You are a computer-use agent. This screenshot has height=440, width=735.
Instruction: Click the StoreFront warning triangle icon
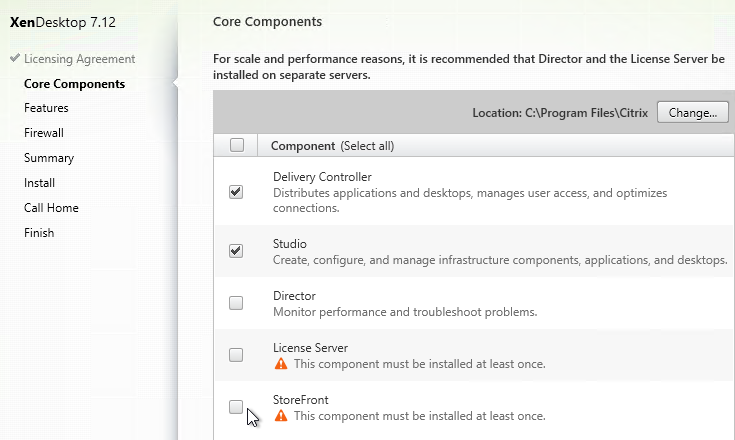click(281, 416)
